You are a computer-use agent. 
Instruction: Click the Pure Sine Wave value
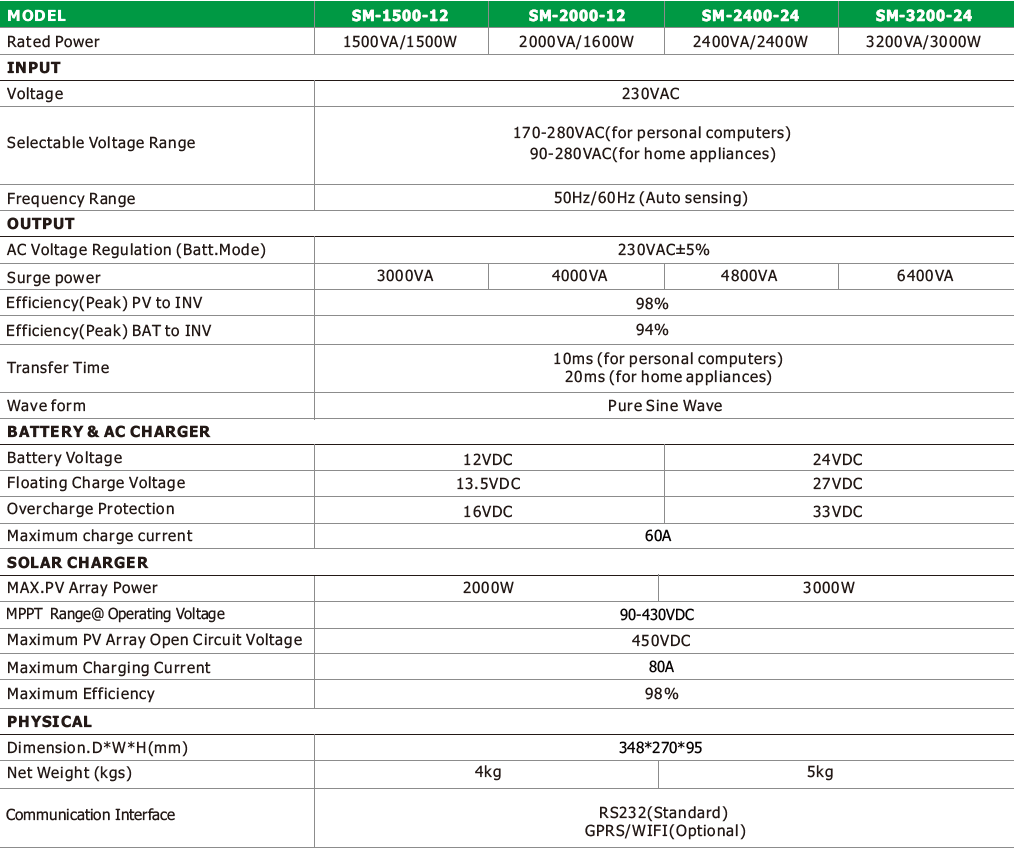pyautogui.click(x=664, y=406)
